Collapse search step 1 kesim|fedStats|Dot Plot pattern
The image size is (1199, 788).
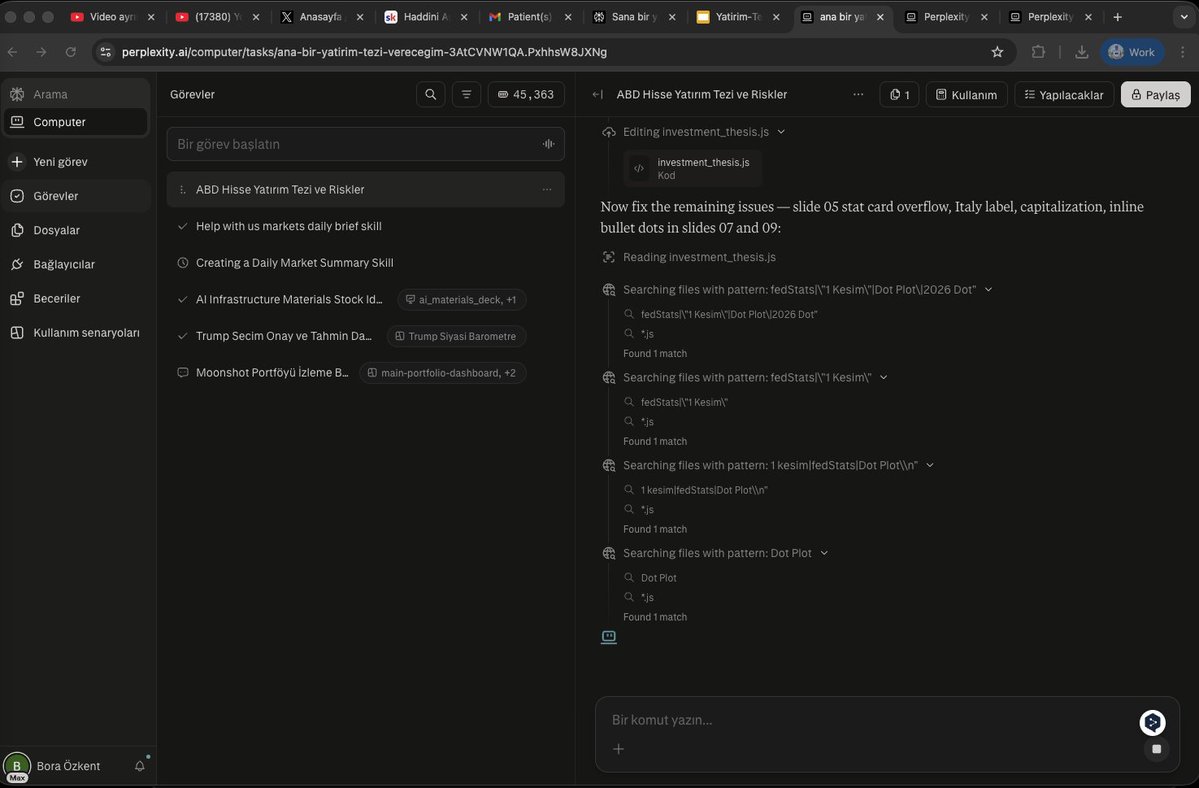coord(930,465)
